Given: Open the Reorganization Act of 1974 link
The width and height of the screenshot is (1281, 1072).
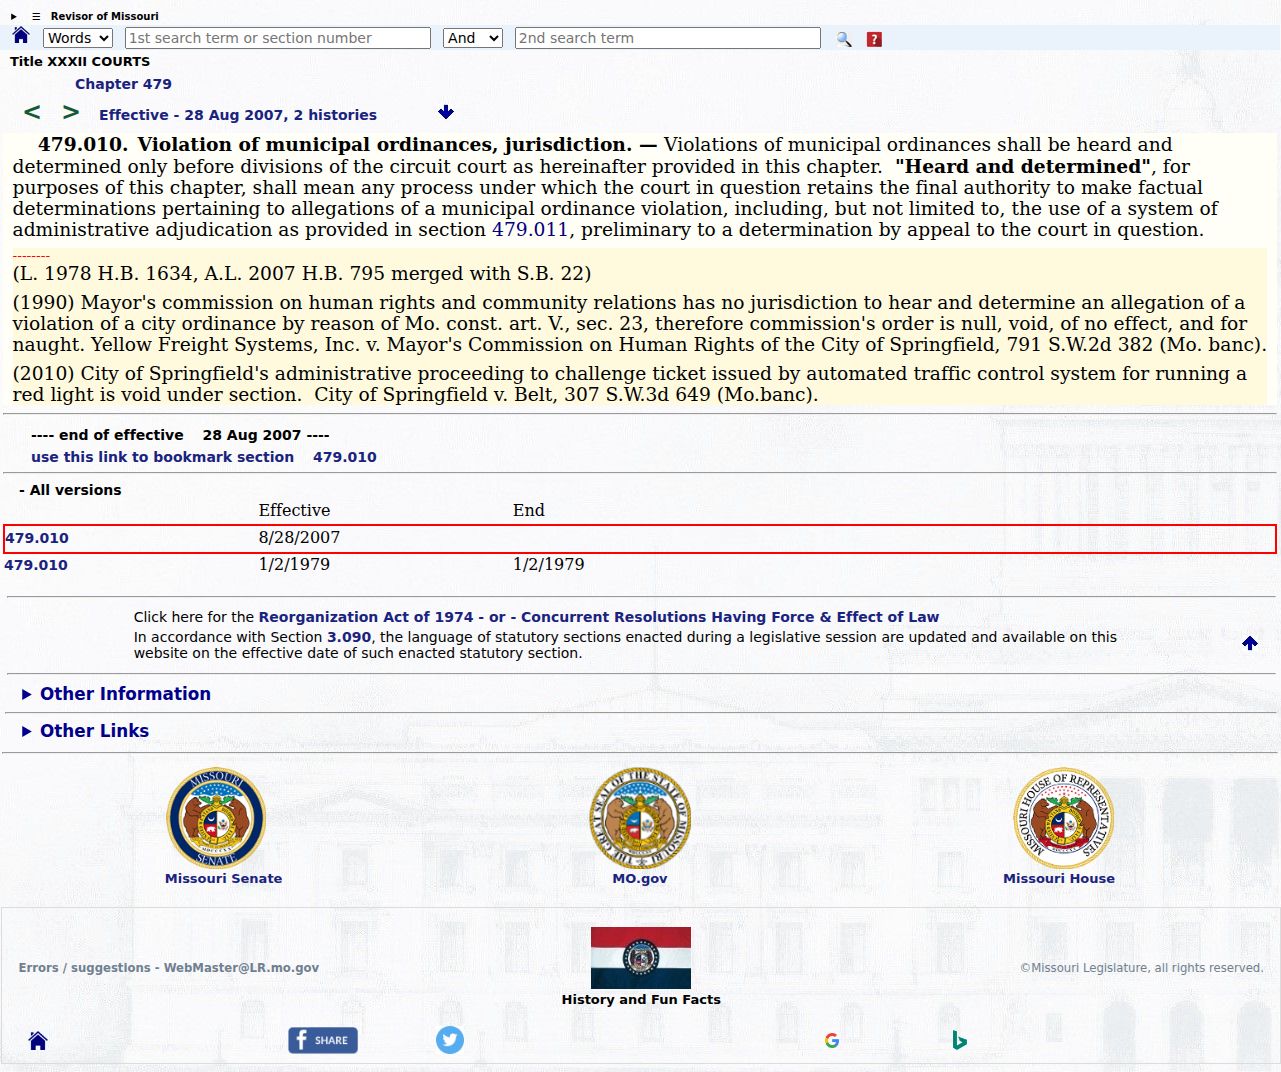Looking at the screenshot, I should [366, 617].
